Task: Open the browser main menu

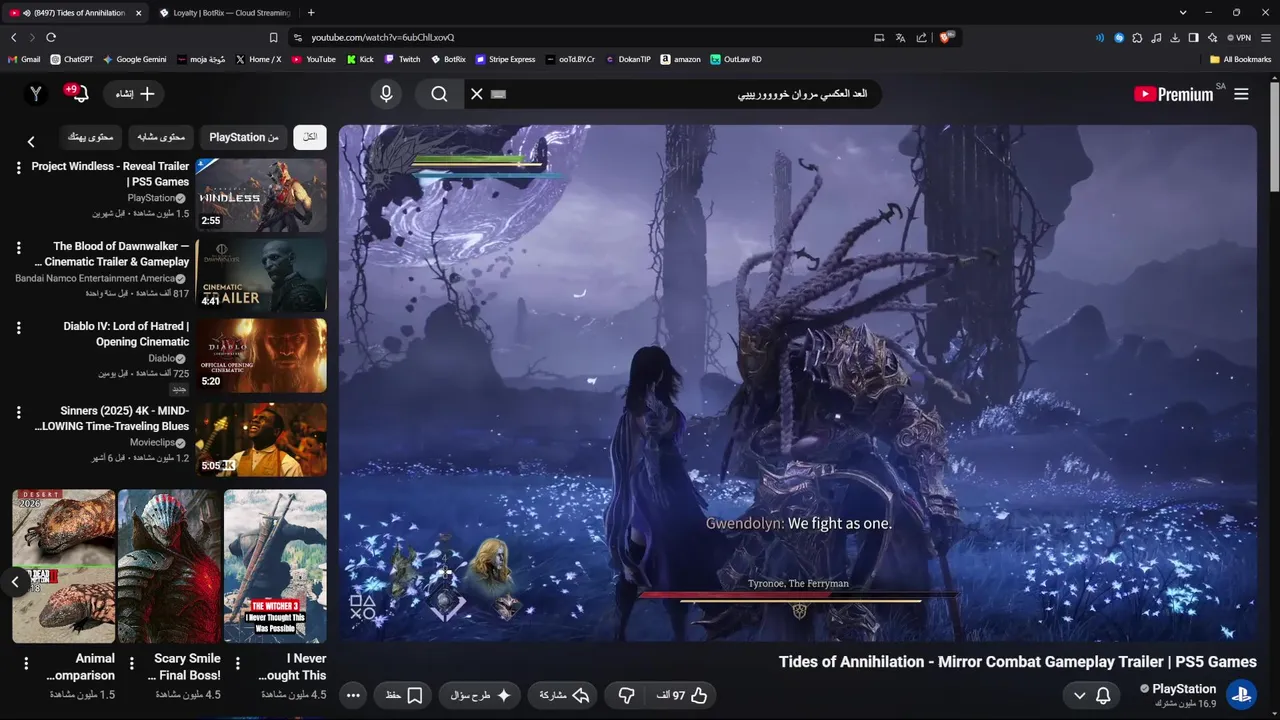Action: (1267, 37)
